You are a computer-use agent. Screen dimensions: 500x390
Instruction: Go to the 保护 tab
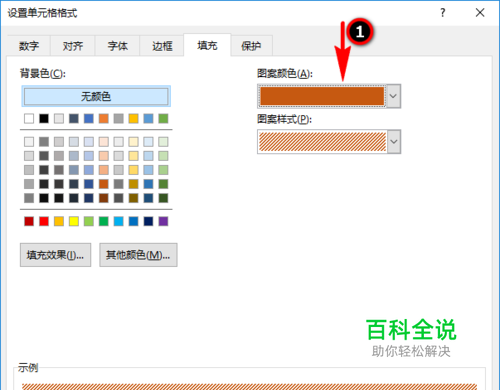[251, 46]
